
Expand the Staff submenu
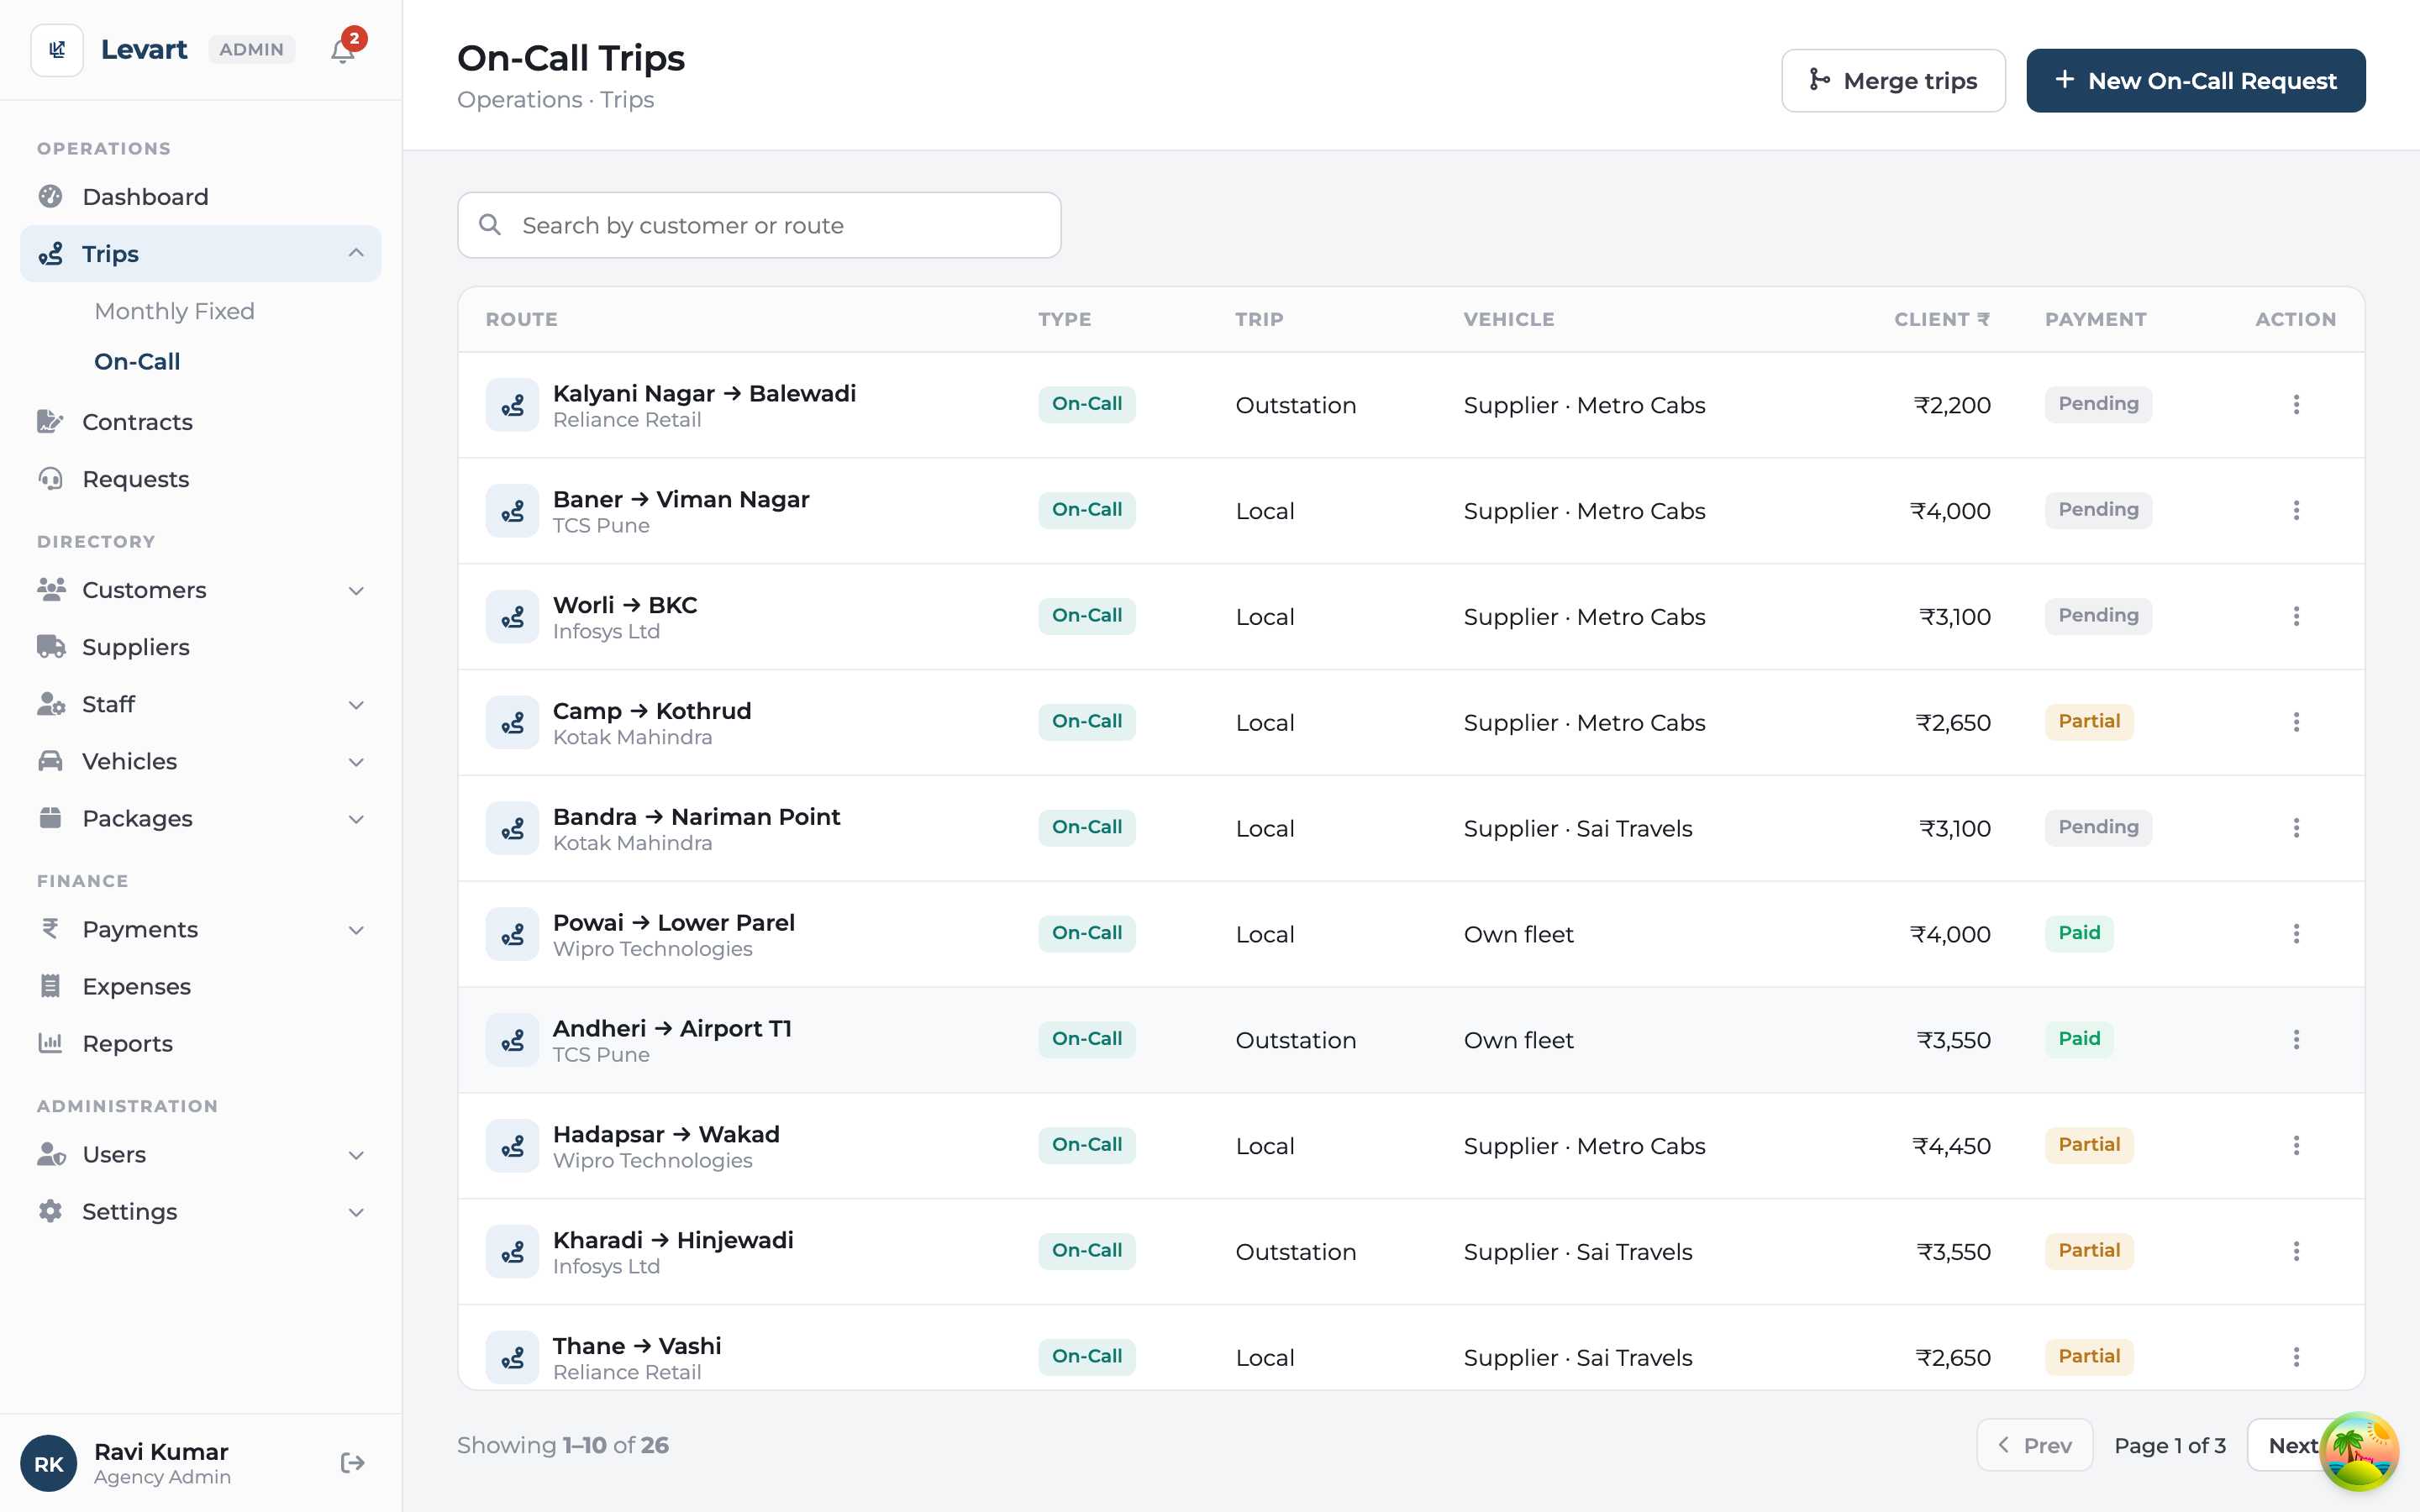(356, 704)
